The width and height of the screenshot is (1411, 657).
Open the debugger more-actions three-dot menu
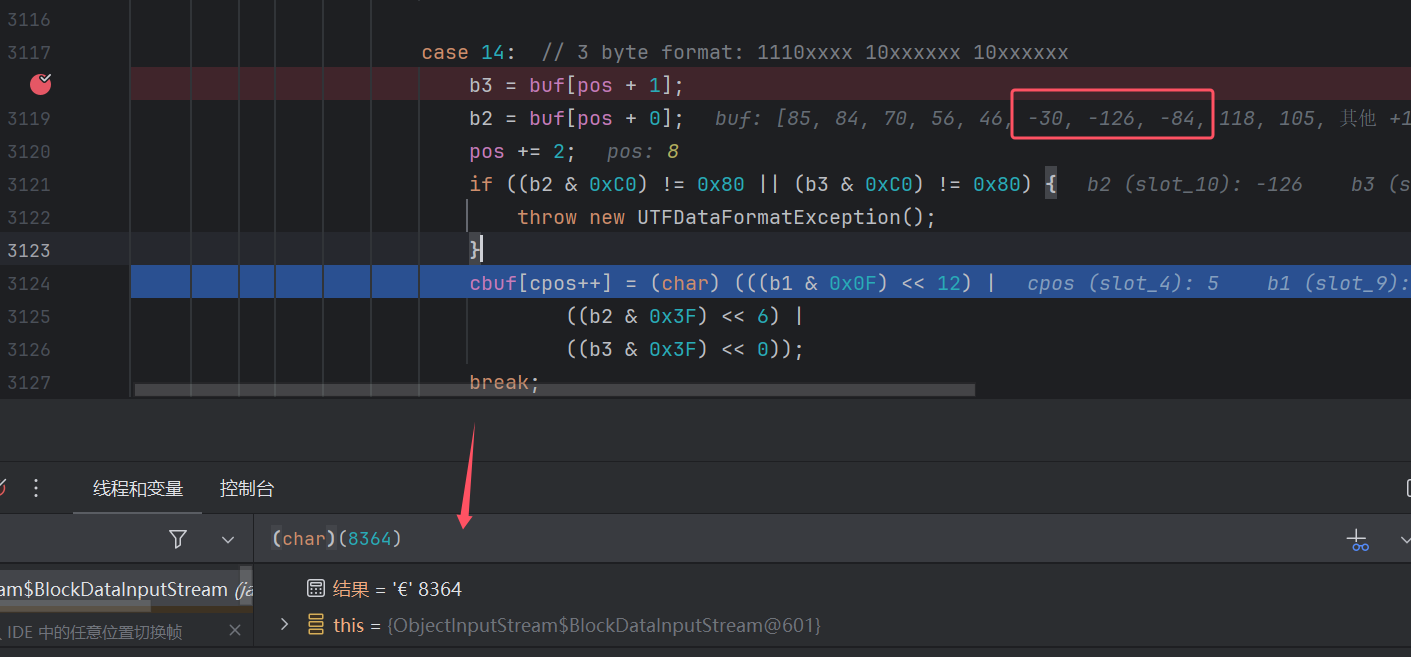tap(36, 488)
